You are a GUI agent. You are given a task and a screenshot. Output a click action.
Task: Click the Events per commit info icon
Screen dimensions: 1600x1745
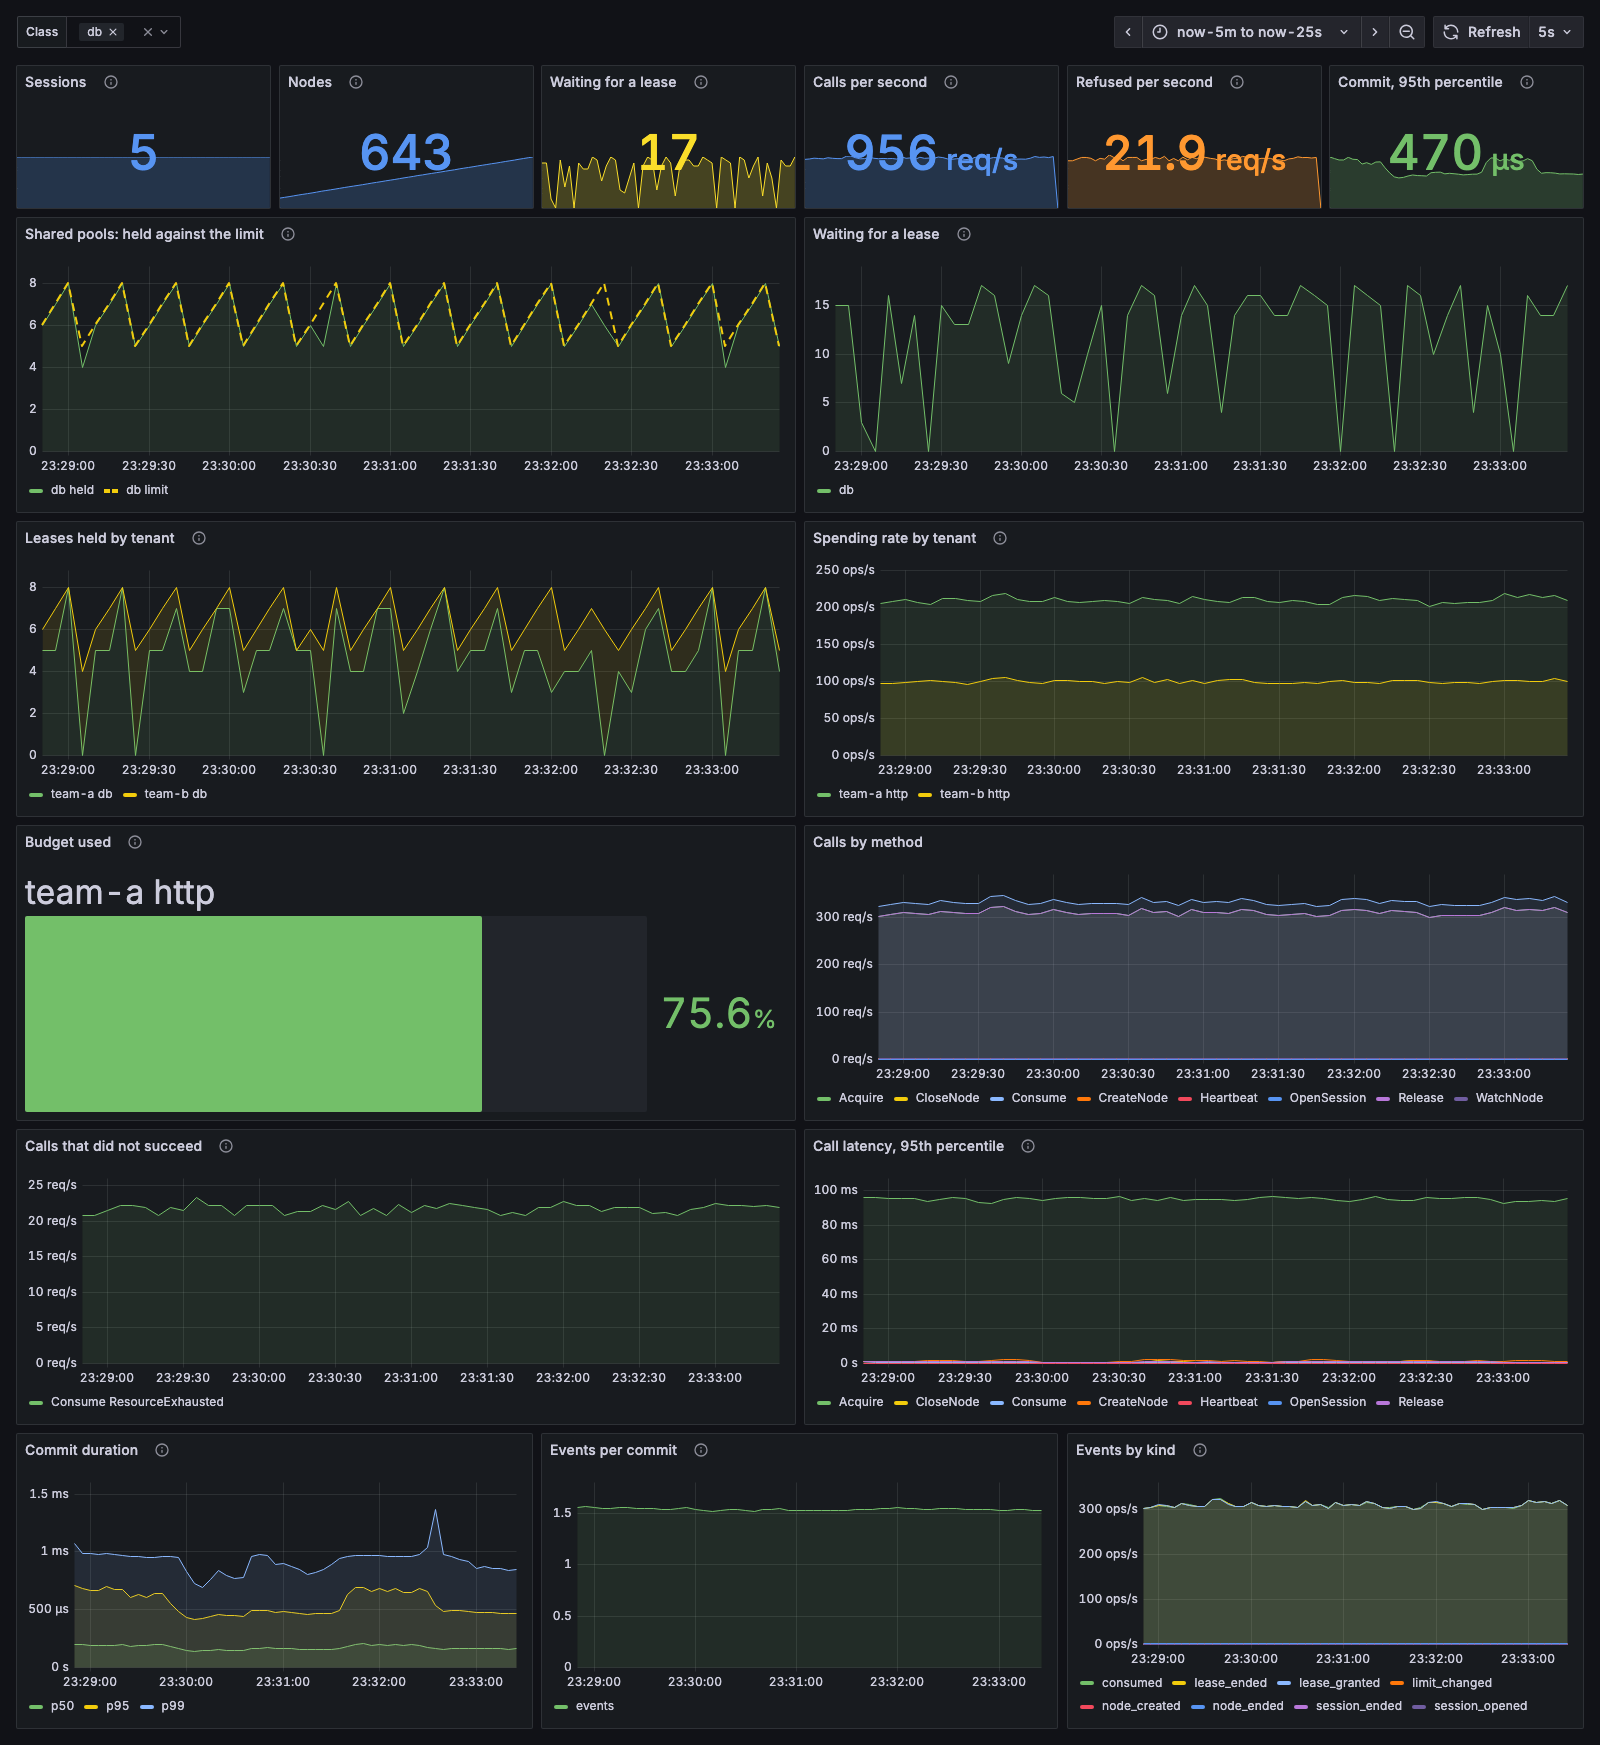pyautogui.click(x=701, y=1450)
